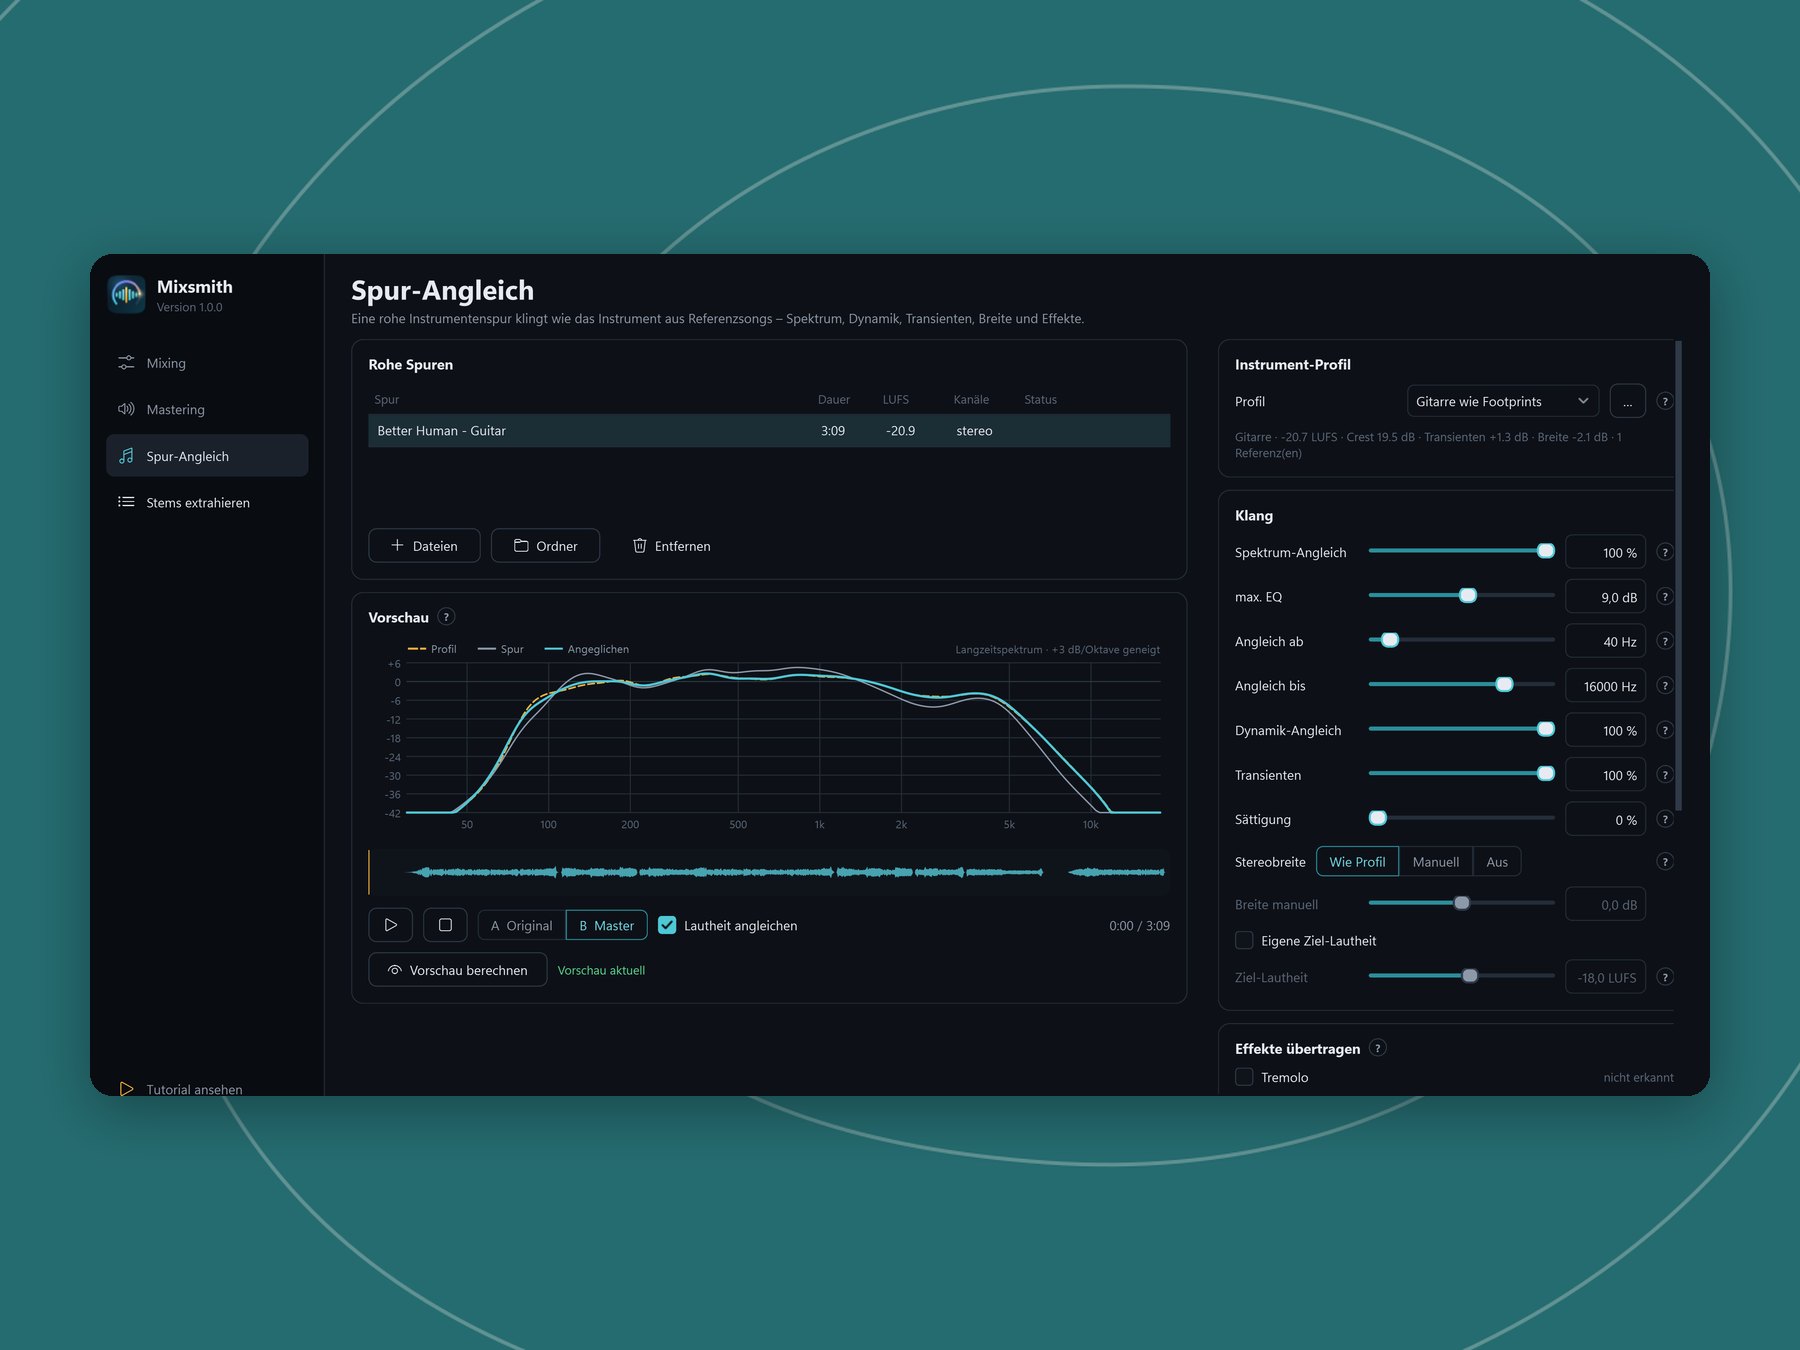Click the Mixsmith app logo icon
Viewport: 1800px width, 1350px height.
click(127, 294)
